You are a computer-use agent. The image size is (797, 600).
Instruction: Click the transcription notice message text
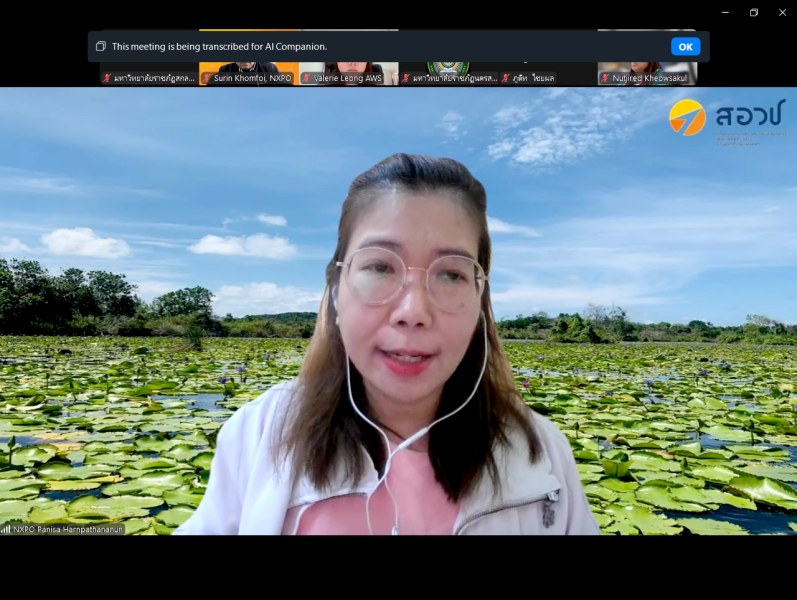(x=219, y=46)
